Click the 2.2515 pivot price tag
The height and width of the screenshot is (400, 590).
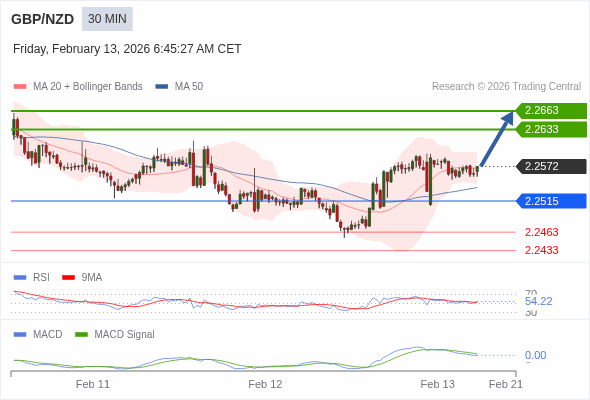click(x=551, y=201)
